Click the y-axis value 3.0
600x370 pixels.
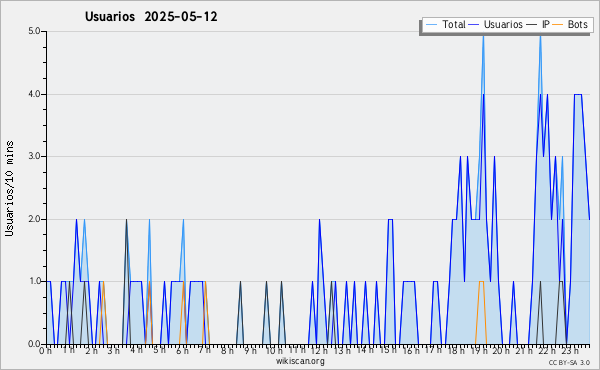coord(34,156)
